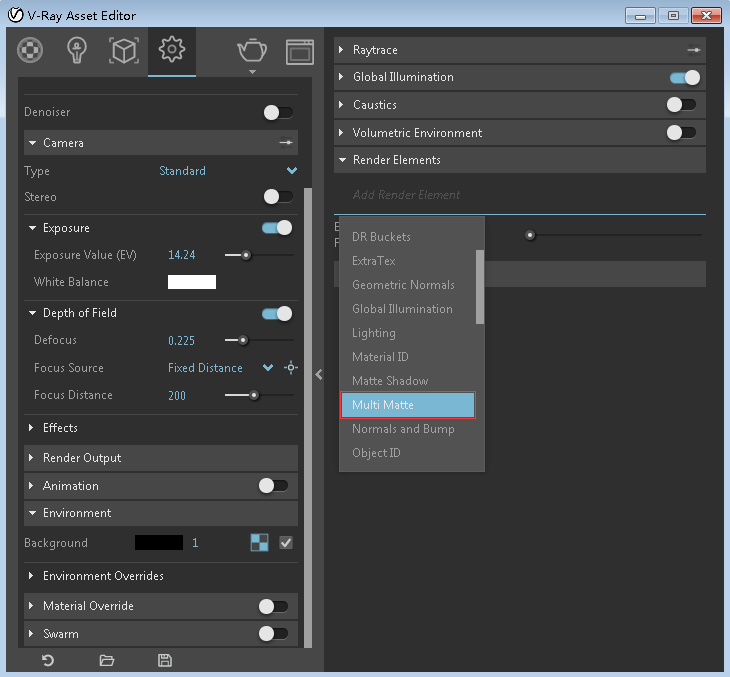730x677 pixels.
Task: Open the Lights tab icon
Action: point(77,50)
